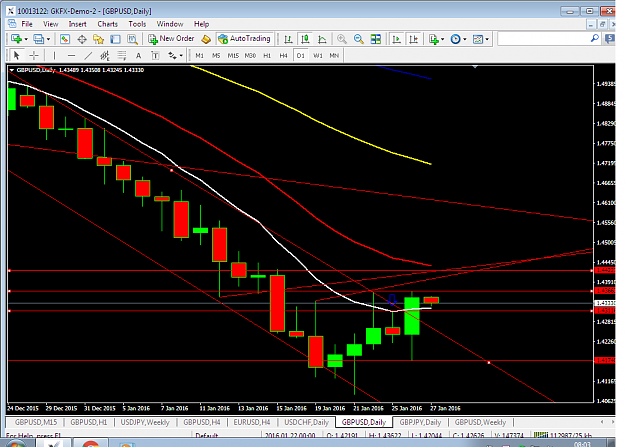Show the Terminal window icon
This screenshot has height=447, width=625.
coord(115,39)
